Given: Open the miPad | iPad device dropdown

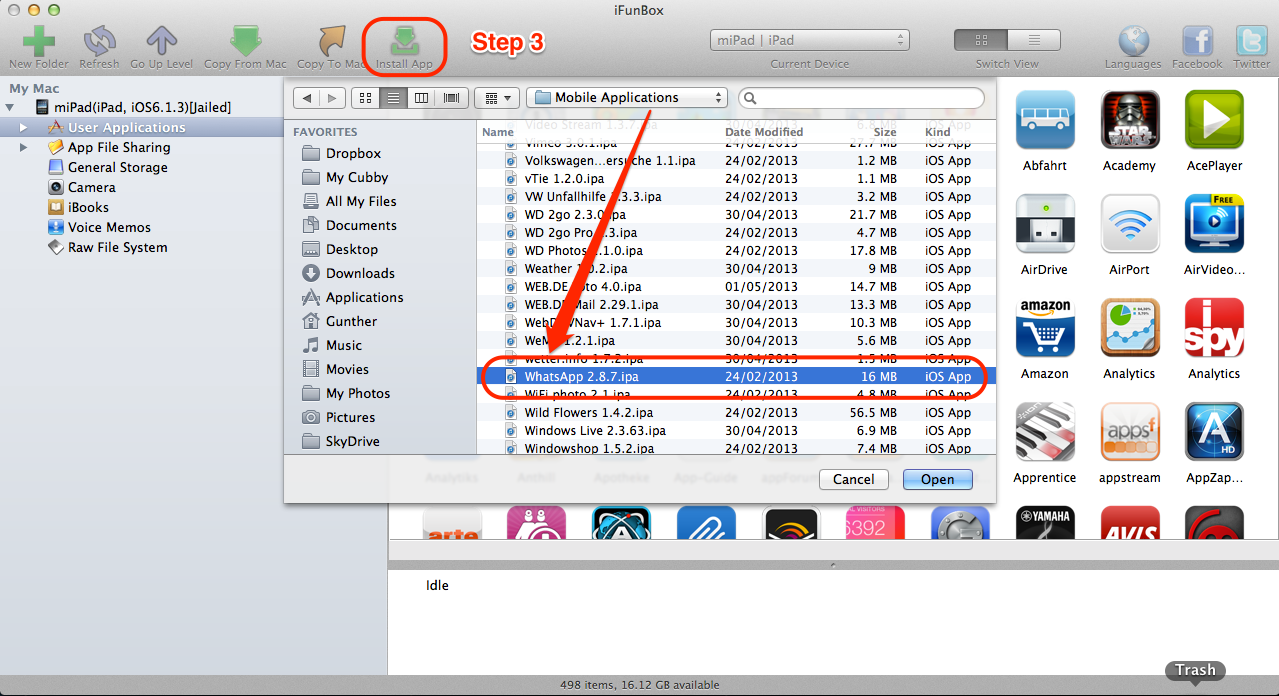Looking at the screenshot, I should click(x=810, y=40).
